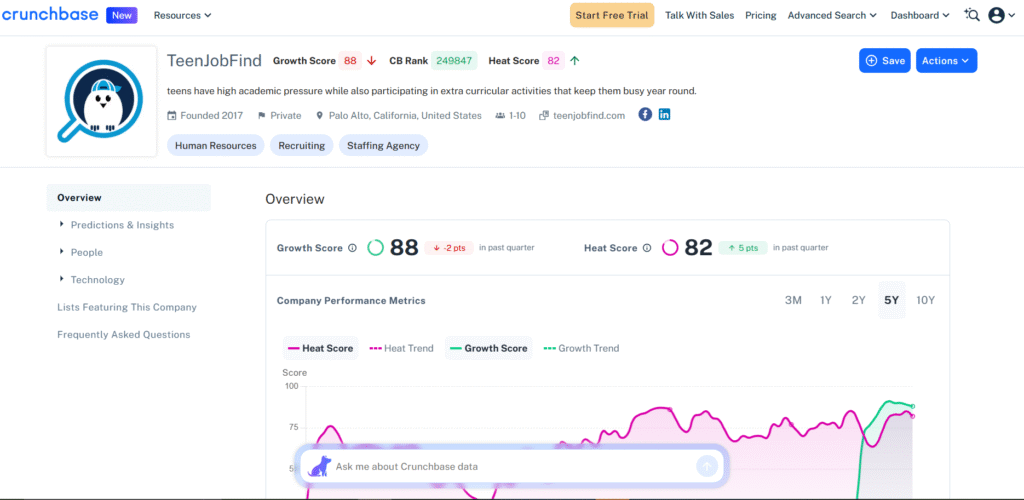This screenshot has width=1024, height=500.
Task: Switch chart range to 1Y
Action: pos(825,301)
